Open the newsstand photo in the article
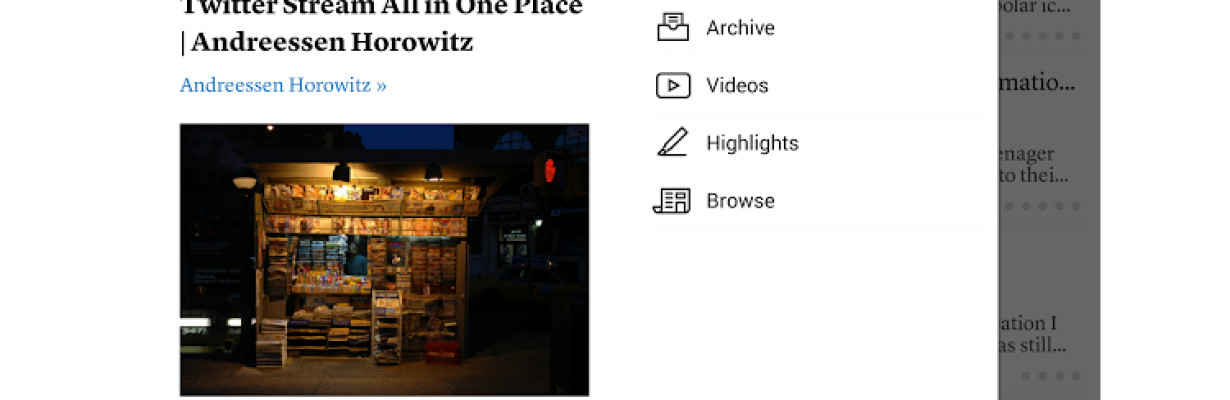Viewport: 1230px width, 400px height. 384,260
